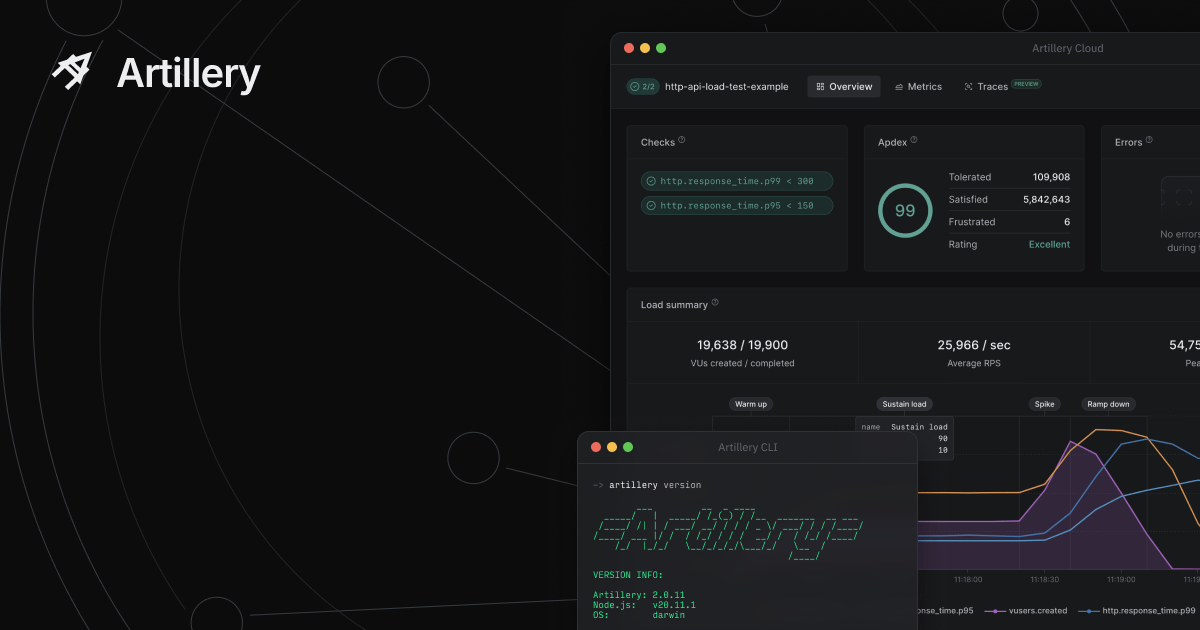Viewport: 1200px width, 630px height.
Task: Click the 25,966 / sec average RPS
Action: [974, 345]
